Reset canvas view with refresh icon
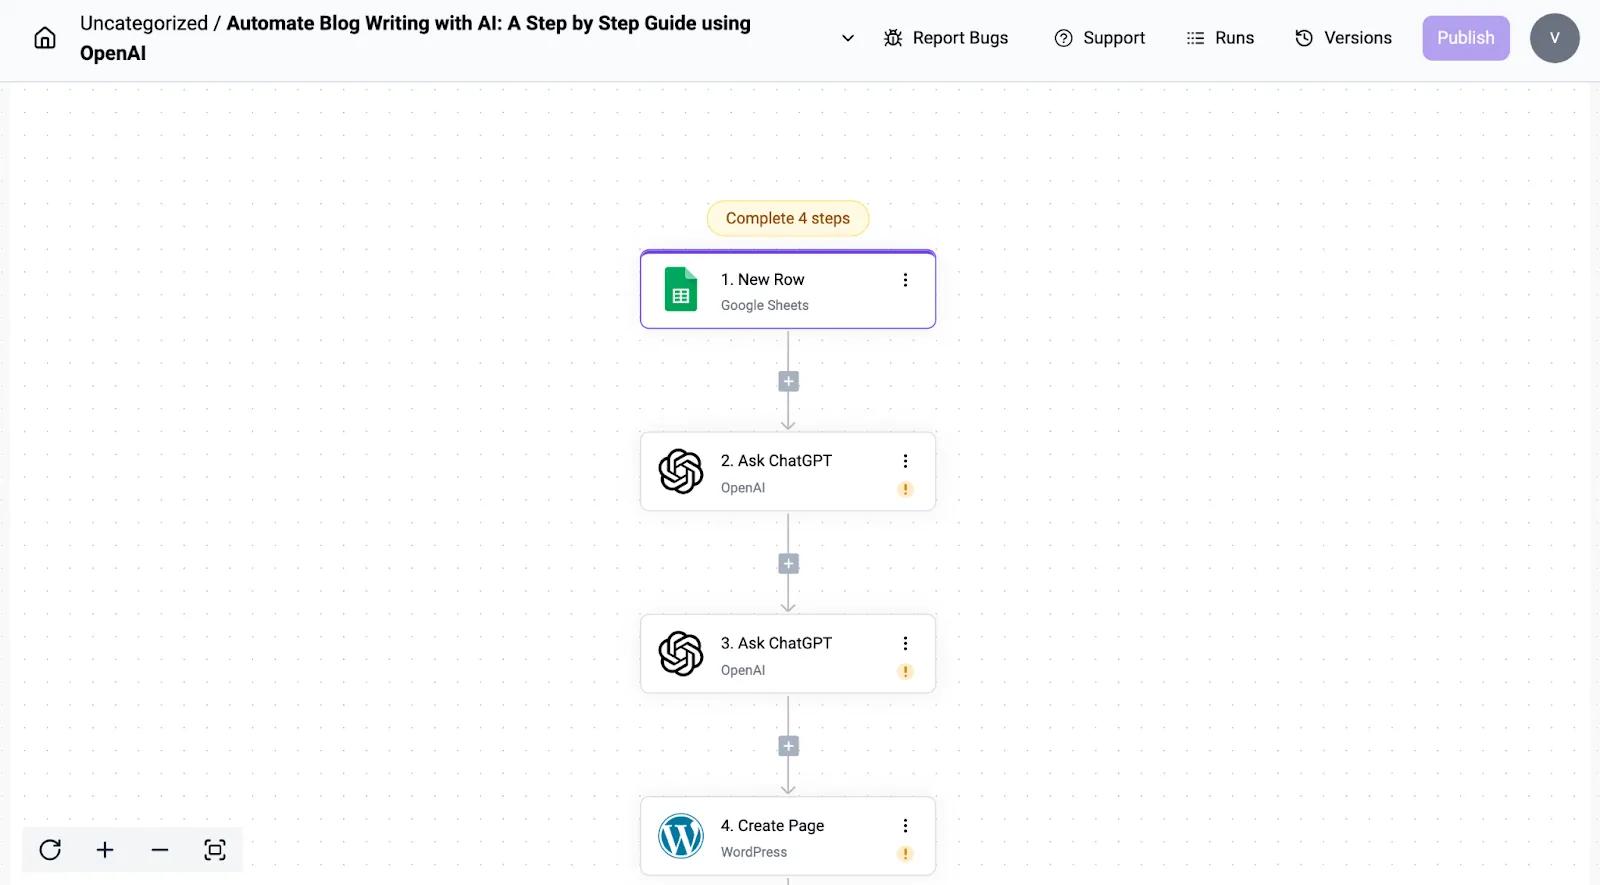This screenshot has height=885, width=1600. pos(50,850)
